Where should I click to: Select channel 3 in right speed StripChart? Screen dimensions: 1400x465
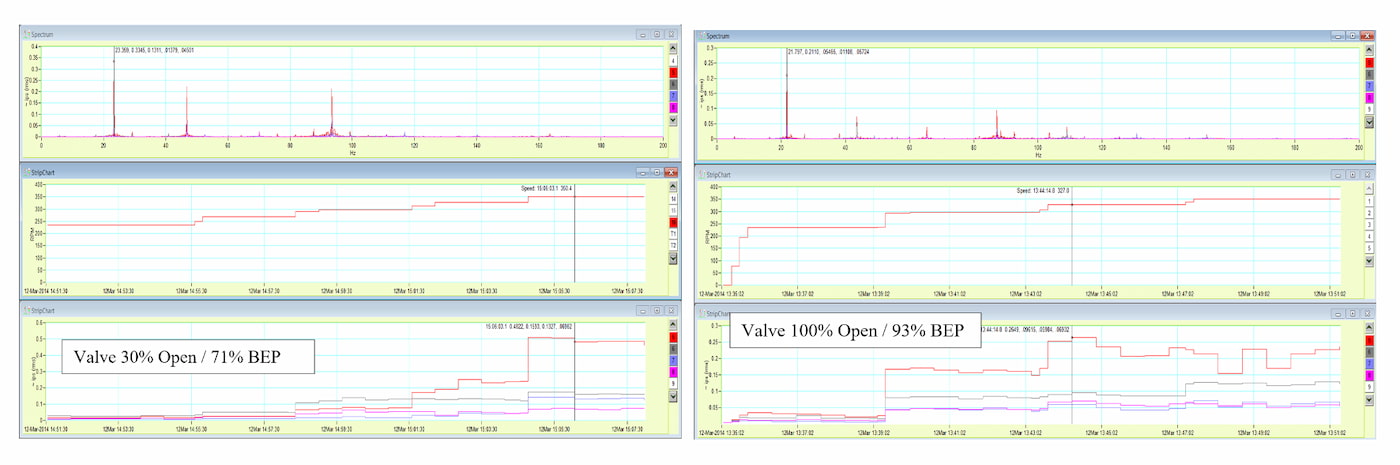point(1370,225)
